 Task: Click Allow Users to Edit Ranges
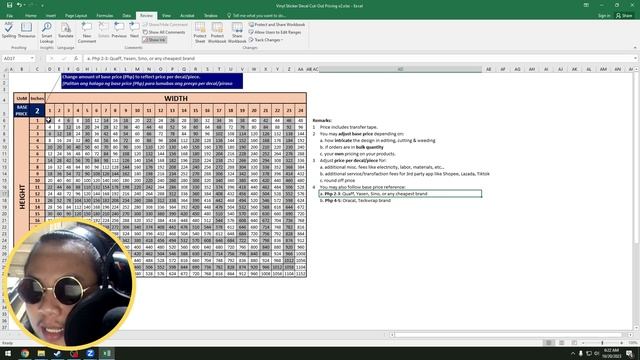(x=275, y=32)
